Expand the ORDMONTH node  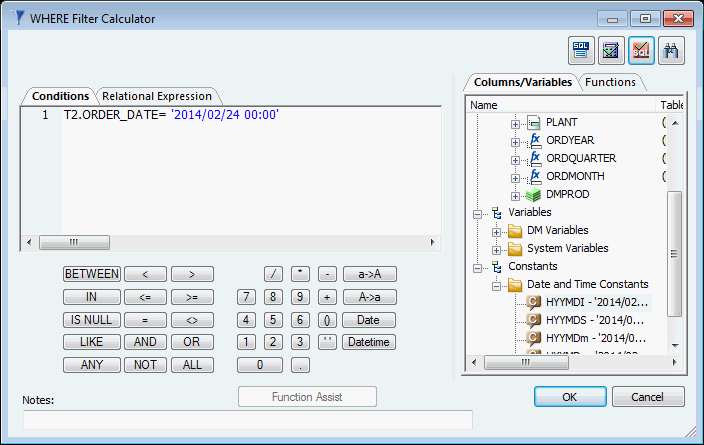click(x=515, y=178)
